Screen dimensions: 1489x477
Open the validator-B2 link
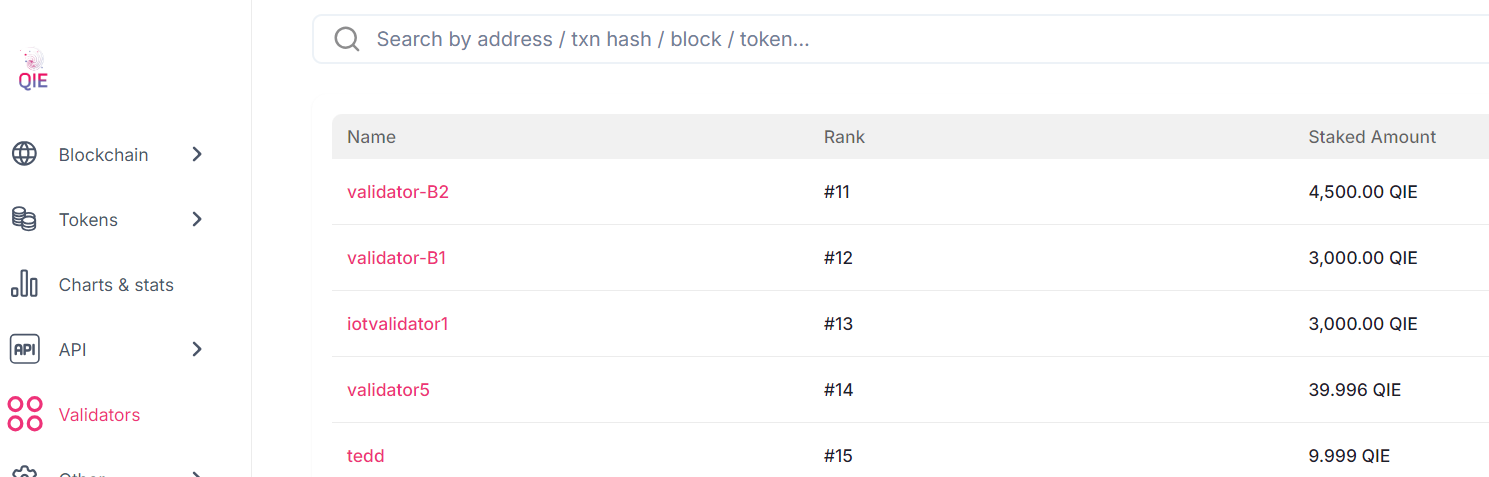coord(398,192)
